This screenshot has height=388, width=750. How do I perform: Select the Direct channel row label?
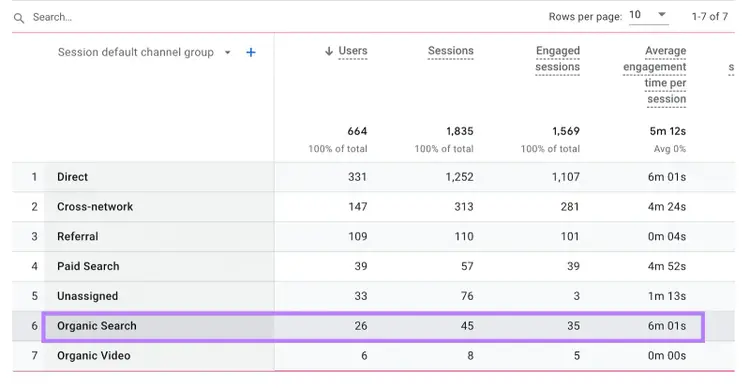72,177
